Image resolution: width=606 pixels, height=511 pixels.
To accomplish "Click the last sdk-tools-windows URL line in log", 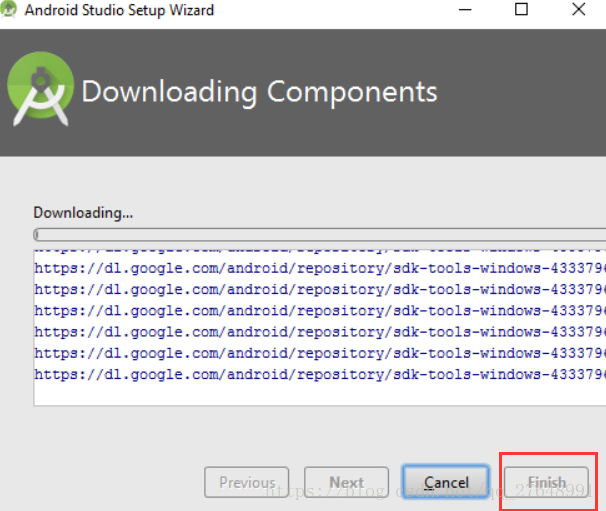I will click(x=320, y=374).
